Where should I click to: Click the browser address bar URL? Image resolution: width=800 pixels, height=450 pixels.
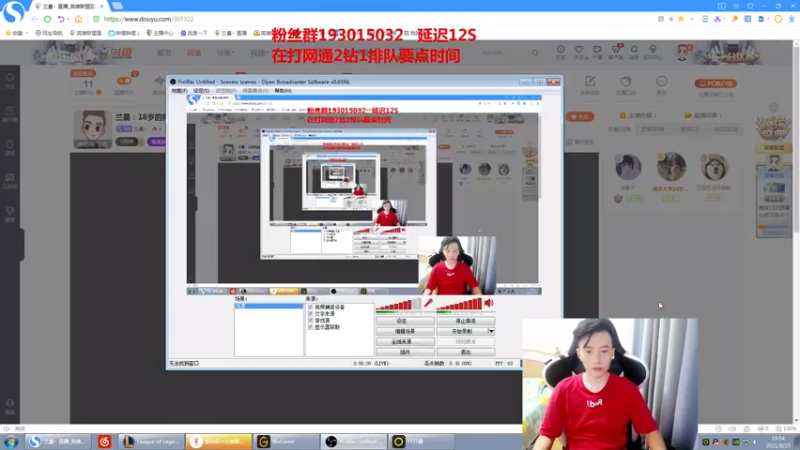point(148,19)
